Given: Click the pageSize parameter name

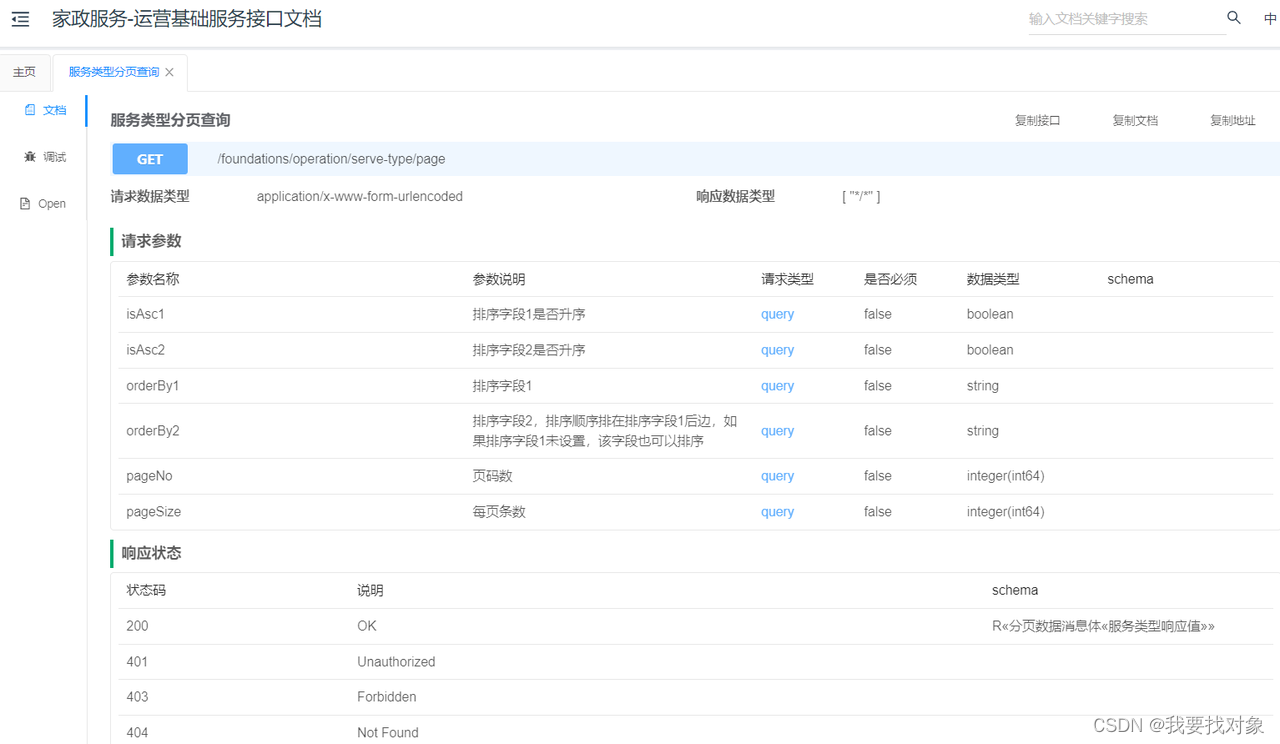Looking at the screenshot, I should click(153, 512).
